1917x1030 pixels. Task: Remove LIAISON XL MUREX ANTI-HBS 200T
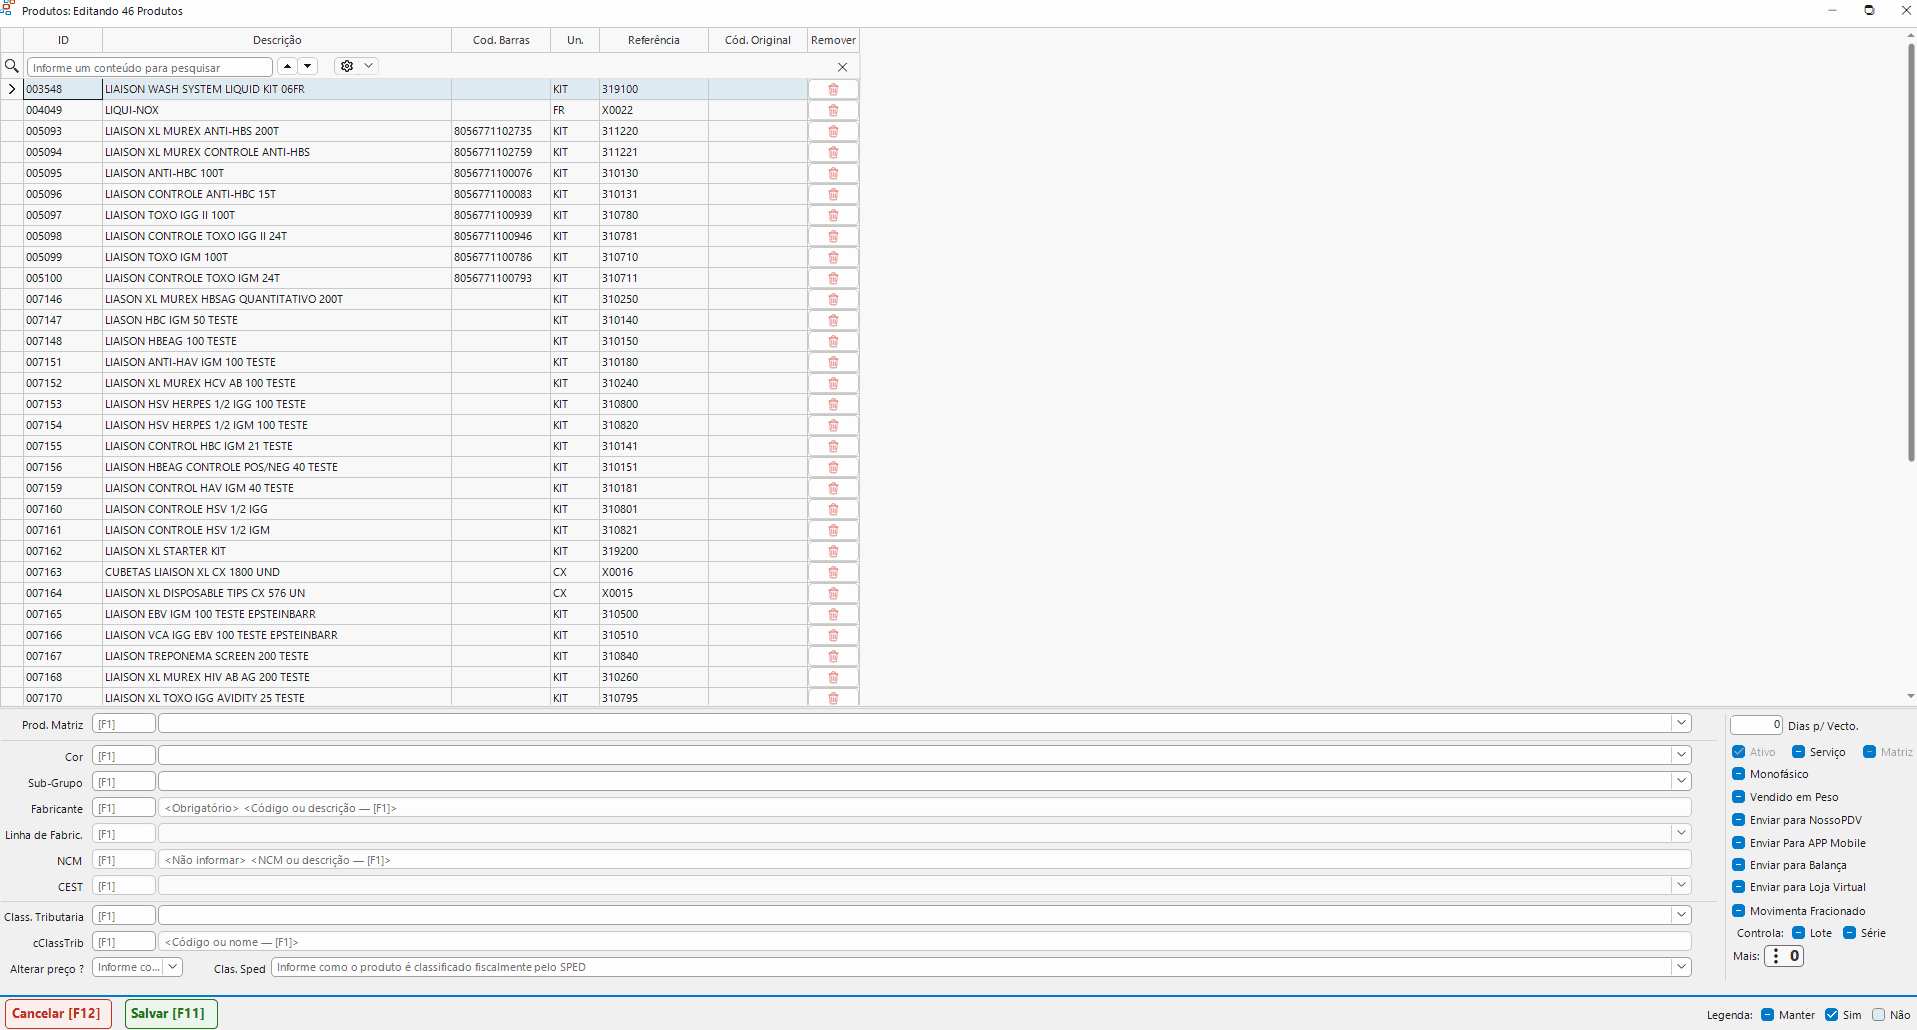[x=833, y=131]
